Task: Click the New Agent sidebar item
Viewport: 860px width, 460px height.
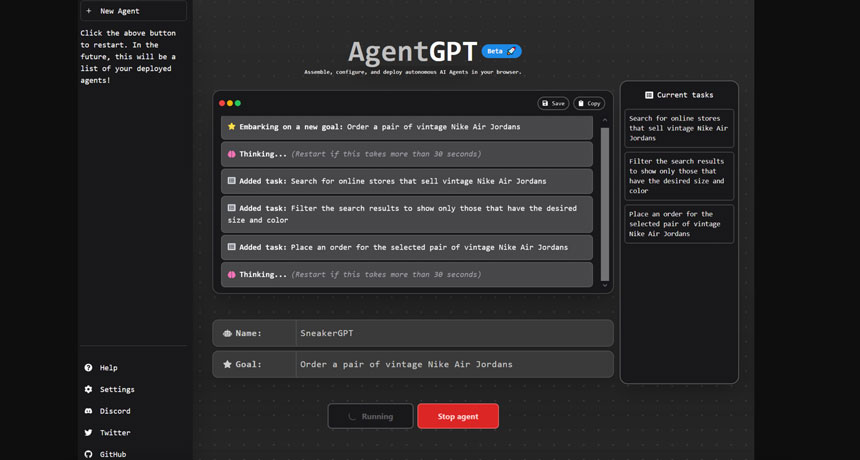Action: (x=133, y=11)
